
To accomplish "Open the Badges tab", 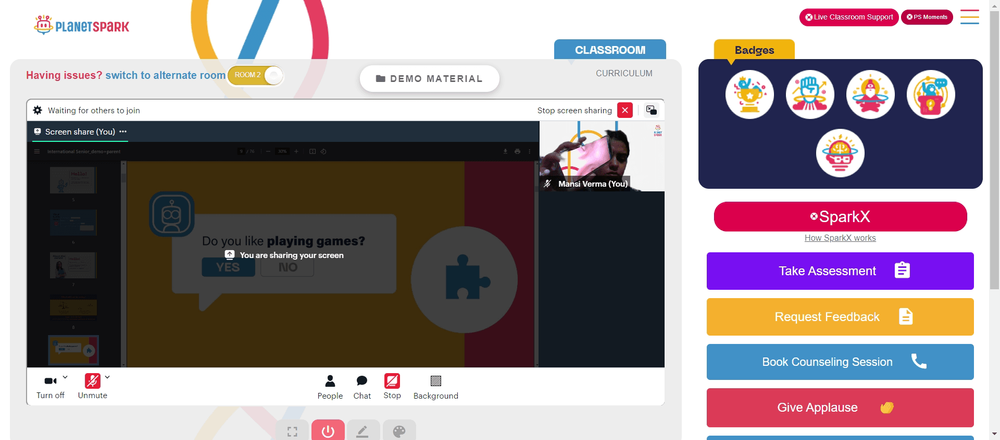I will coord(754,50).
